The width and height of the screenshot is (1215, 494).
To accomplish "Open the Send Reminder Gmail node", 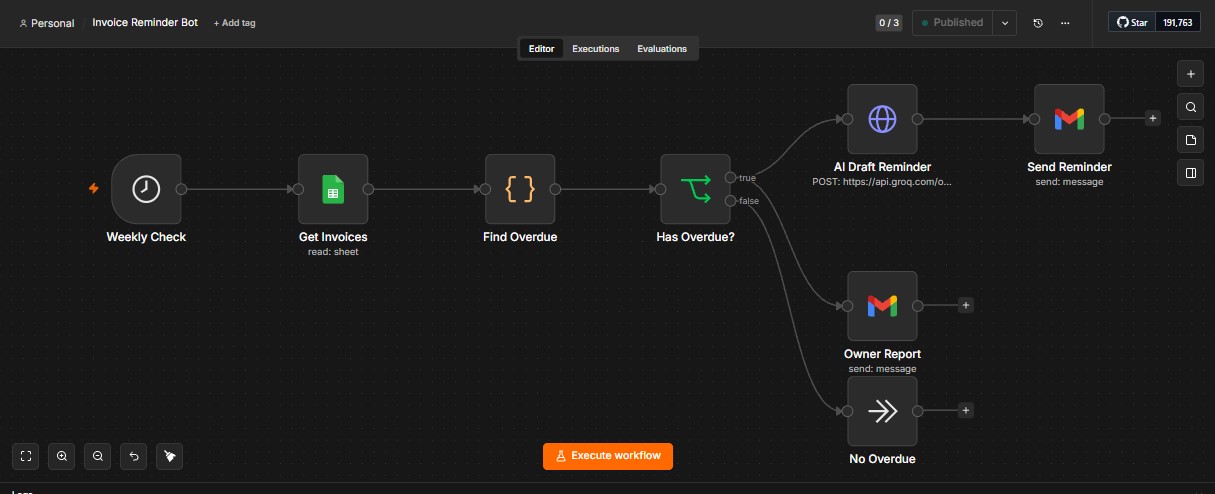I will pyautogui.click(x=1069, y=119).
